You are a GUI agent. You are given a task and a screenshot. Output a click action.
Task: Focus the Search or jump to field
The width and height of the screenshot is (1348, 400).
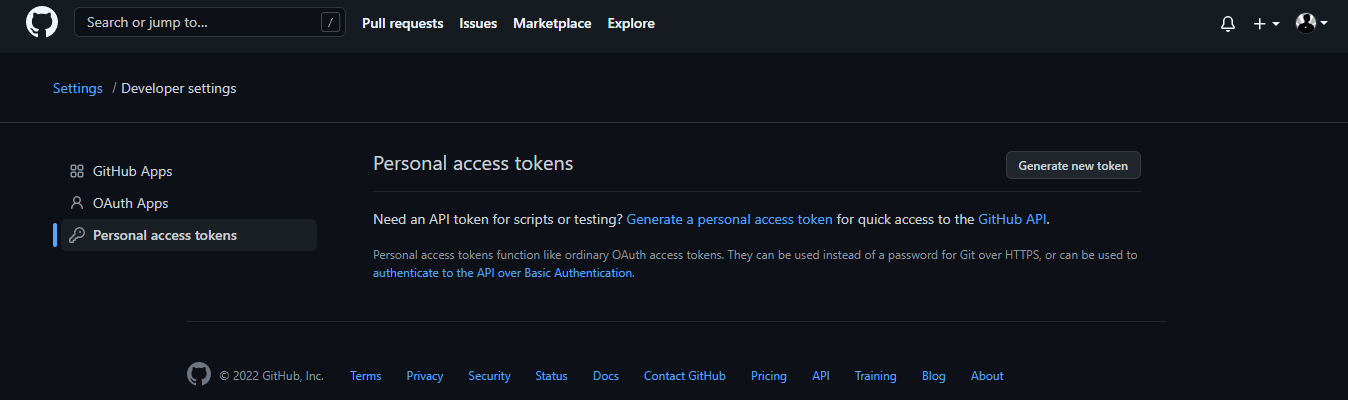(210, 22)
